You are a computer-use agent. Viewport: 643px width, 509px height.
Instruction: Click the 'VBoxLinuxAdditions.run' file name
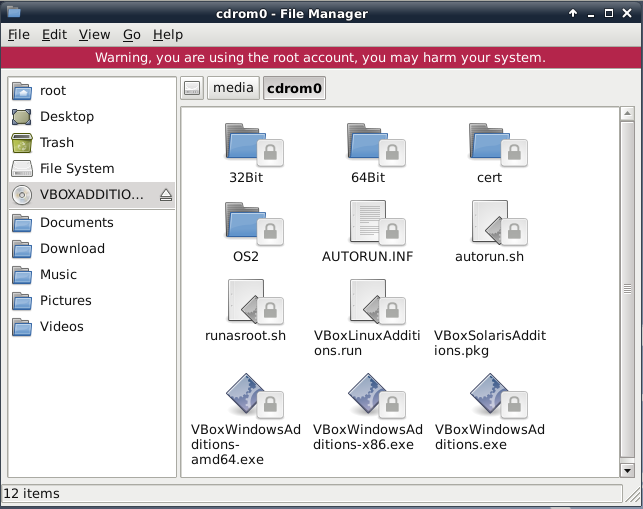click(x=367, y=343)
